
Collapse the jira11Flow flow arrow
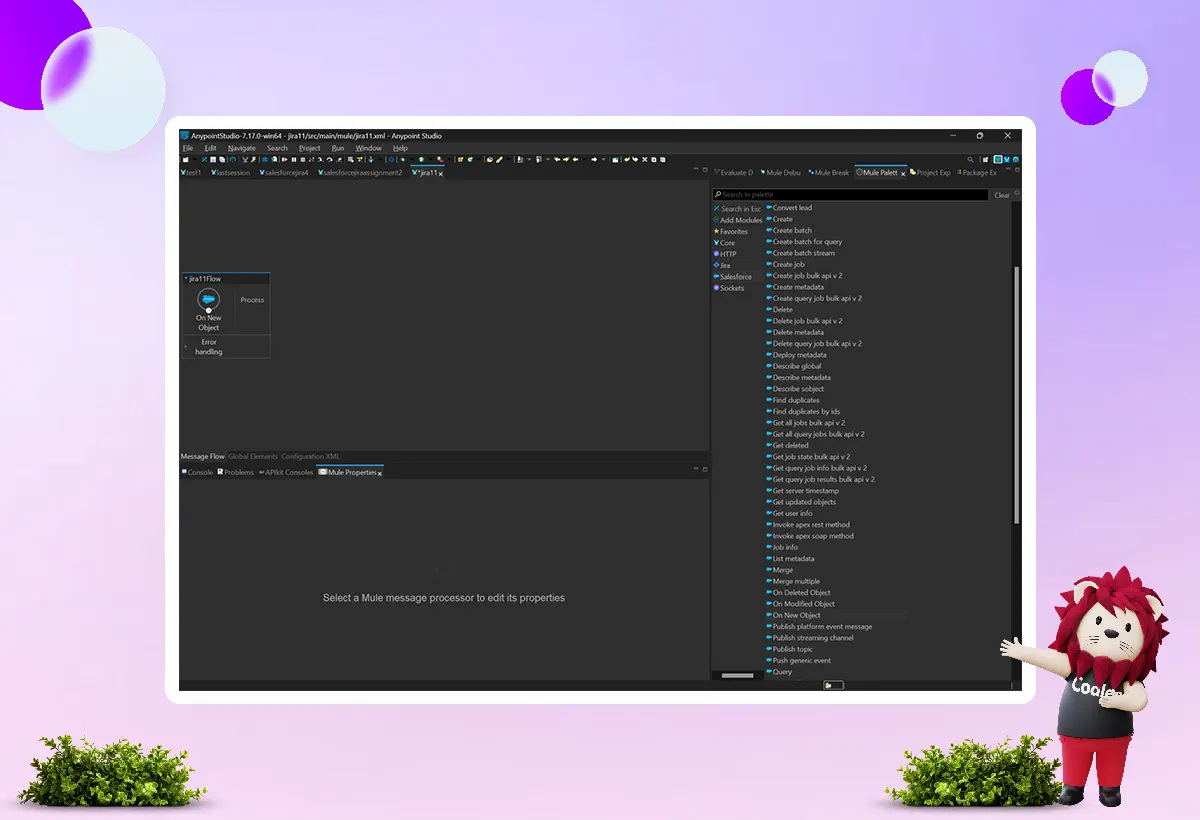(x=185, y=279)
